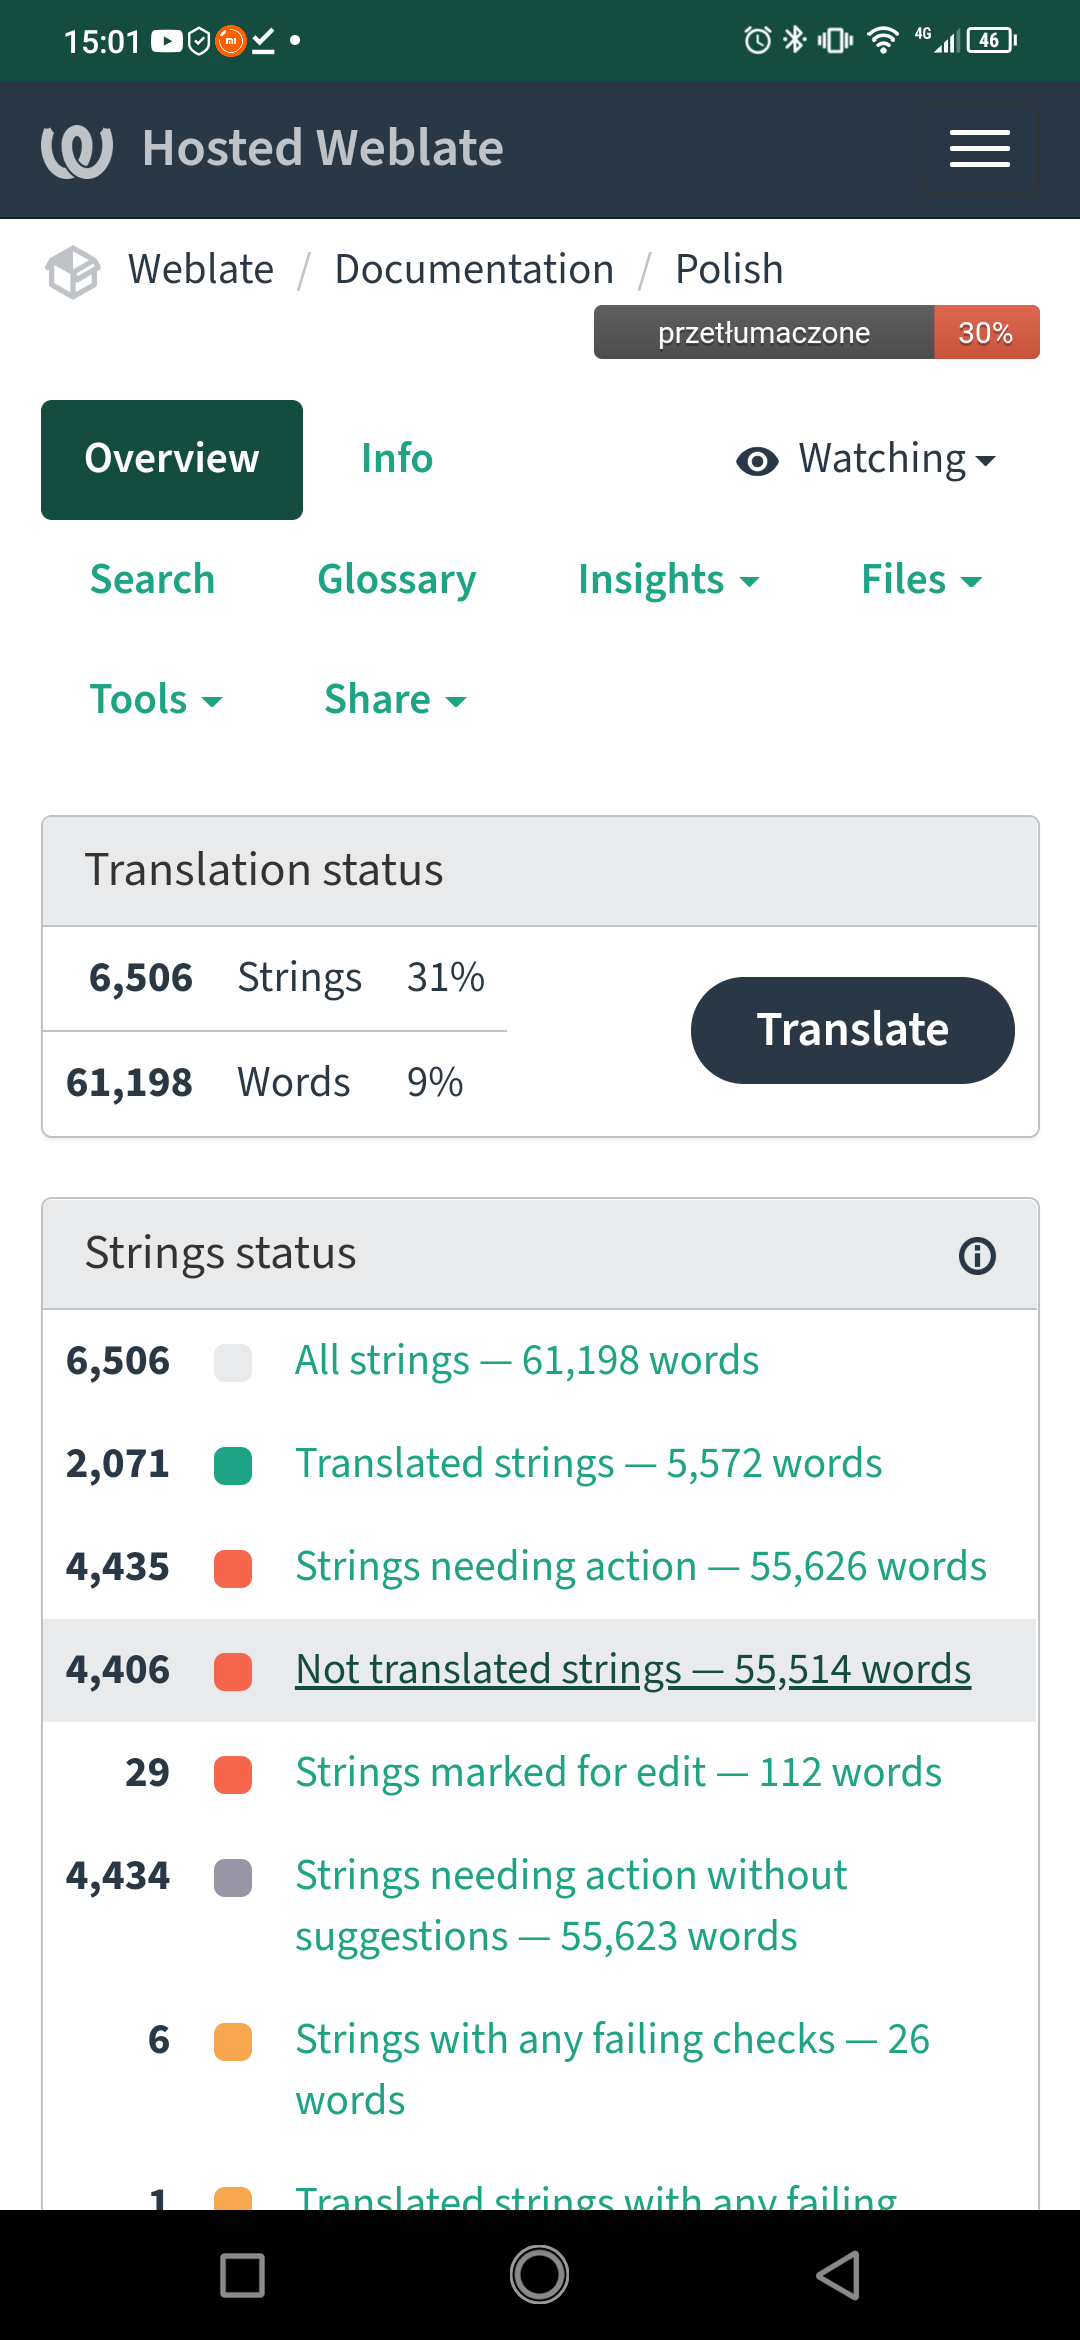
Task: Open Strings needing action — 55,626 words
Action: pyautogui.click(x=640, y=1567)
